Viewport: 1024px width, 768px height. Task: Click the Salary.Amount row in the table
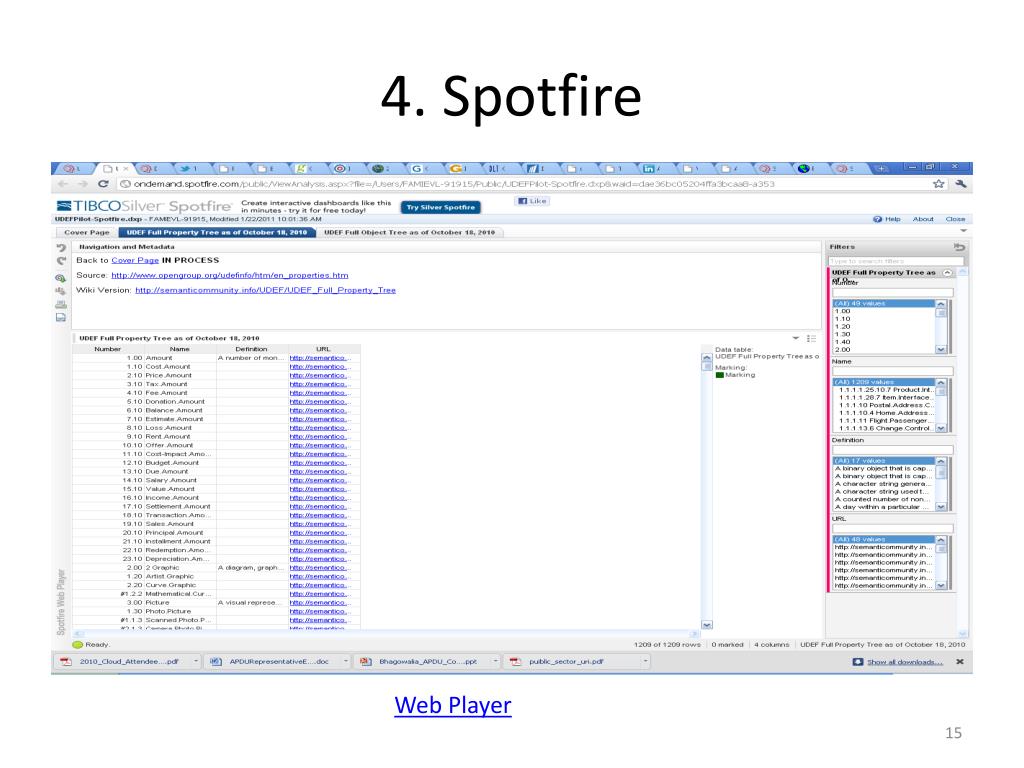click(x=217, y=480)
